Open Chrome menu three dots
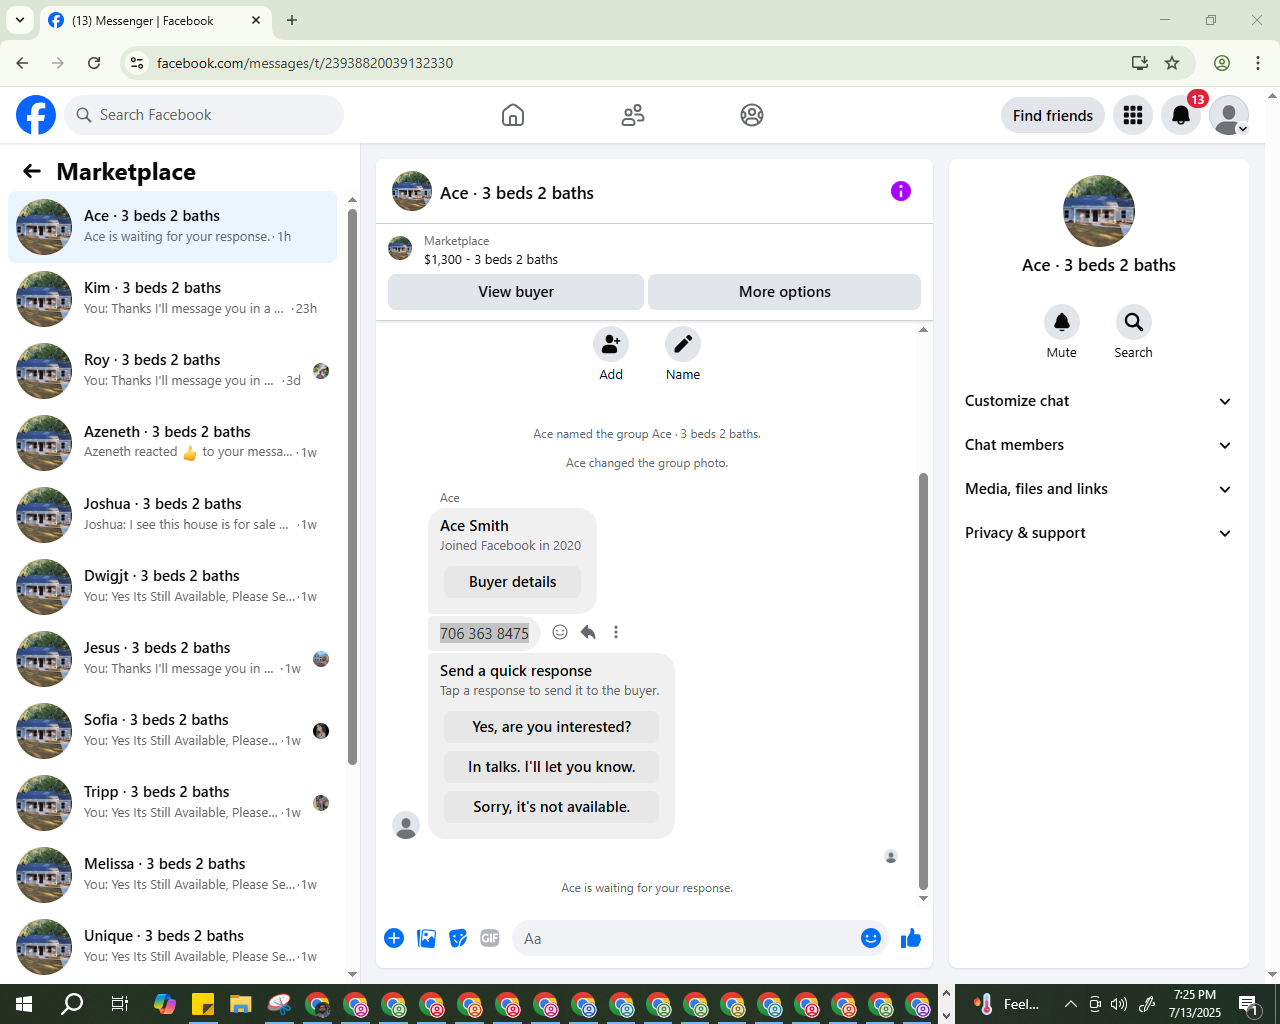 tap(1258, 63)
